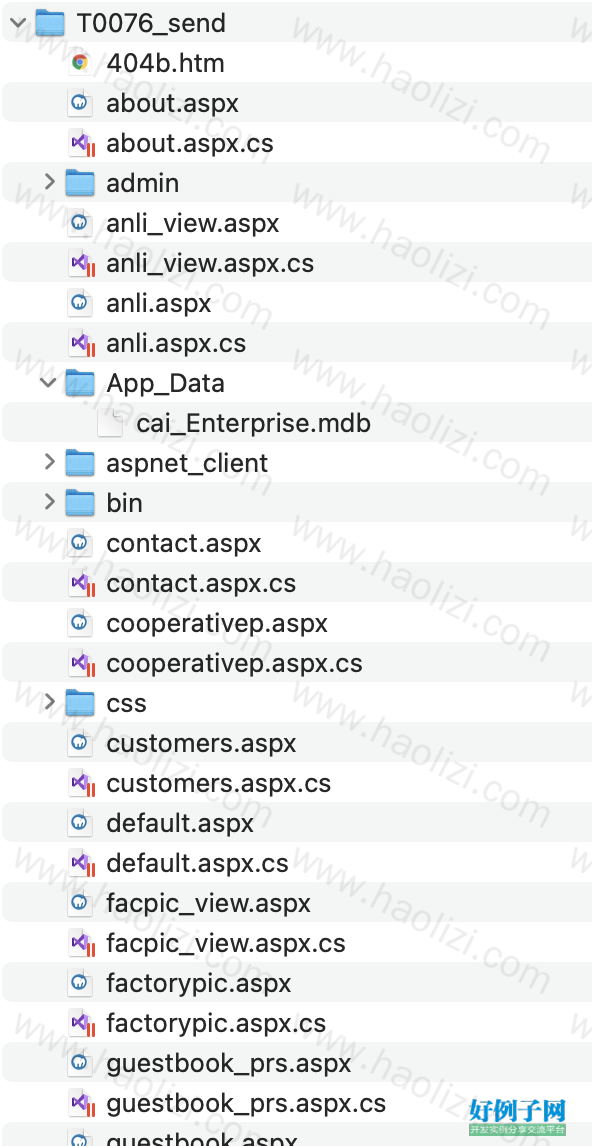This screenshot has height=1146, width=592.
Task: Click the file icon next to about.aspx
Action: (x=80, y=103)
